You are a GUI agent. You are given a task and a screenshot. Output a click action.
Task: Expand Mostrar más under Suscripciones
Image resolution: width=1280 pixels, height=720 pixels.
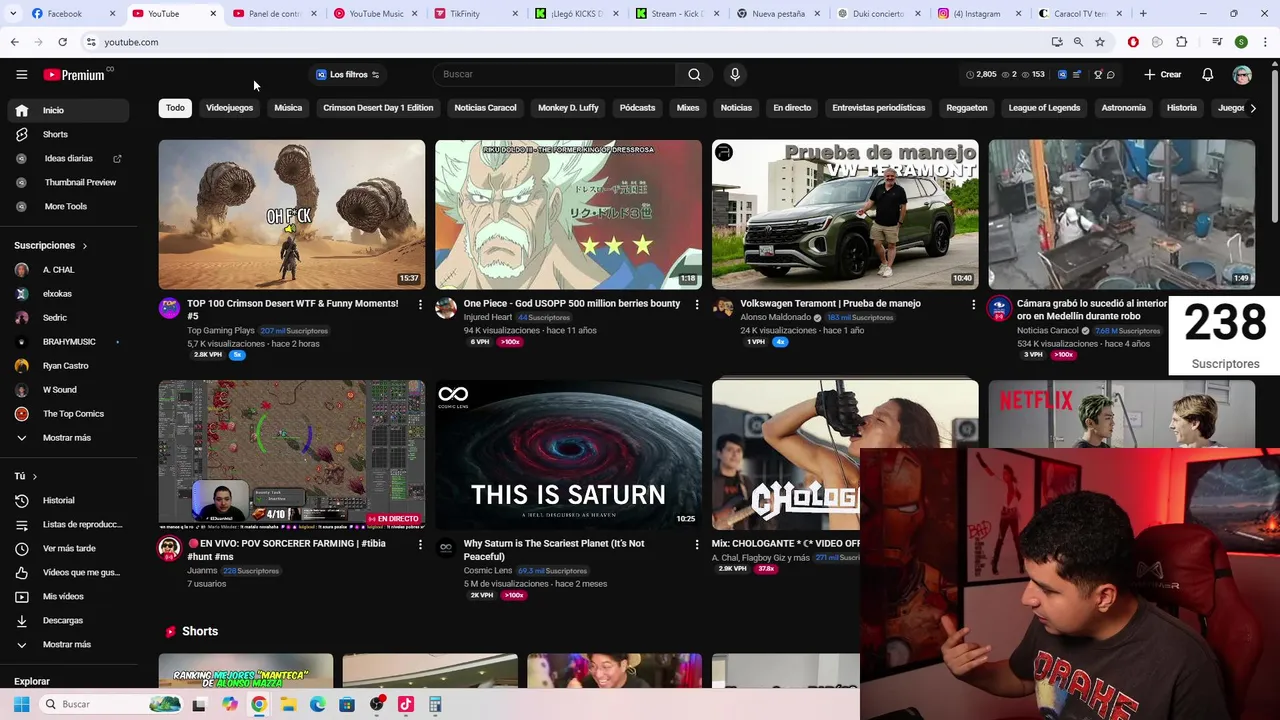68,438
